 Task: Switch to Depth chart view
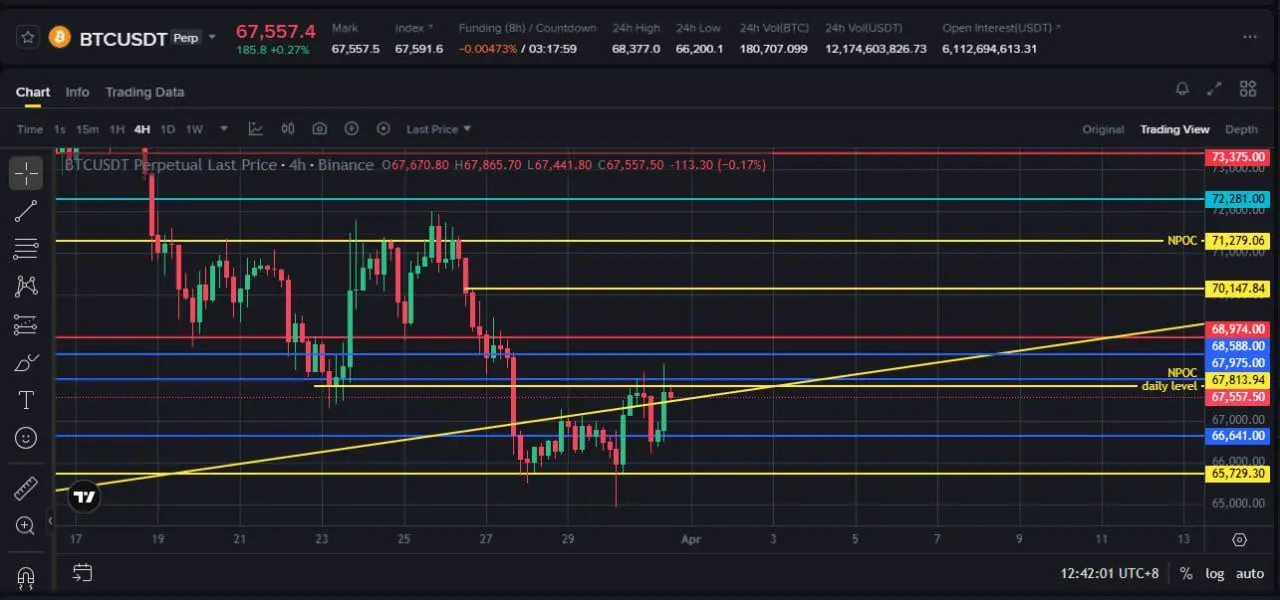1241,129
